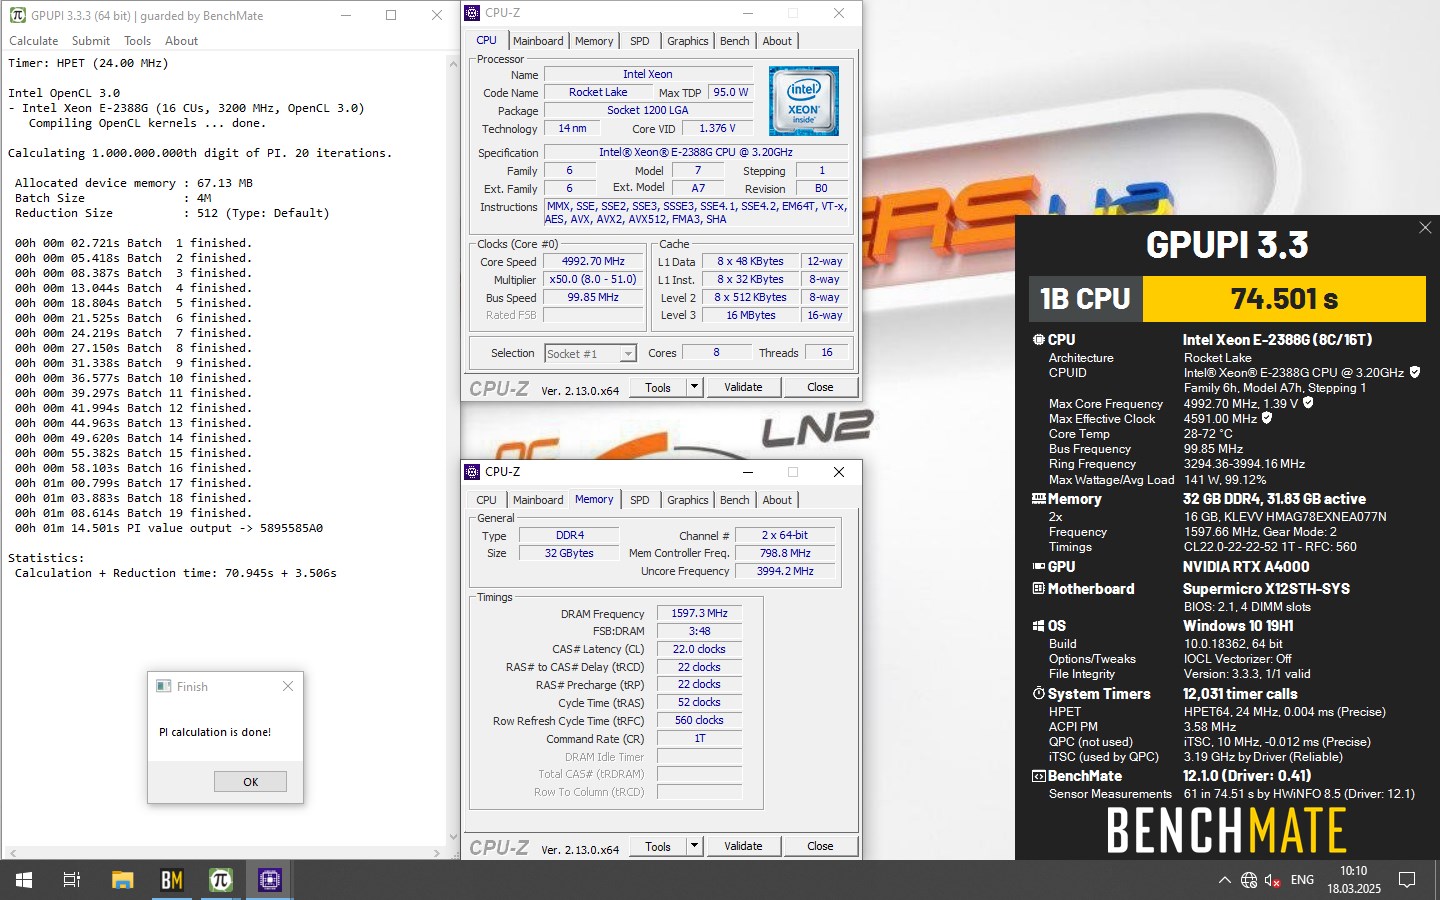Select CPU tab in bottom CPU-Z
This screenshot has width=1440, height=900.
[x=486, y=500]
